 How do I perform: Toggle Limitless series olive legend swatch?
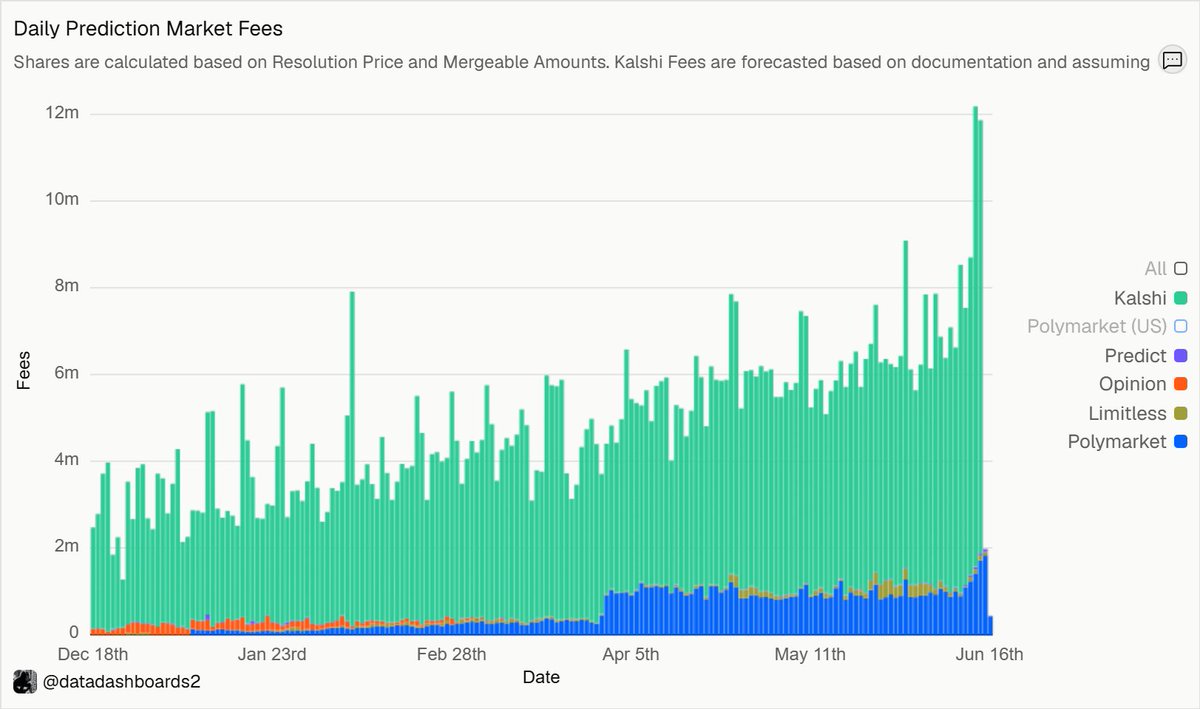click(x=1181, y=413)
